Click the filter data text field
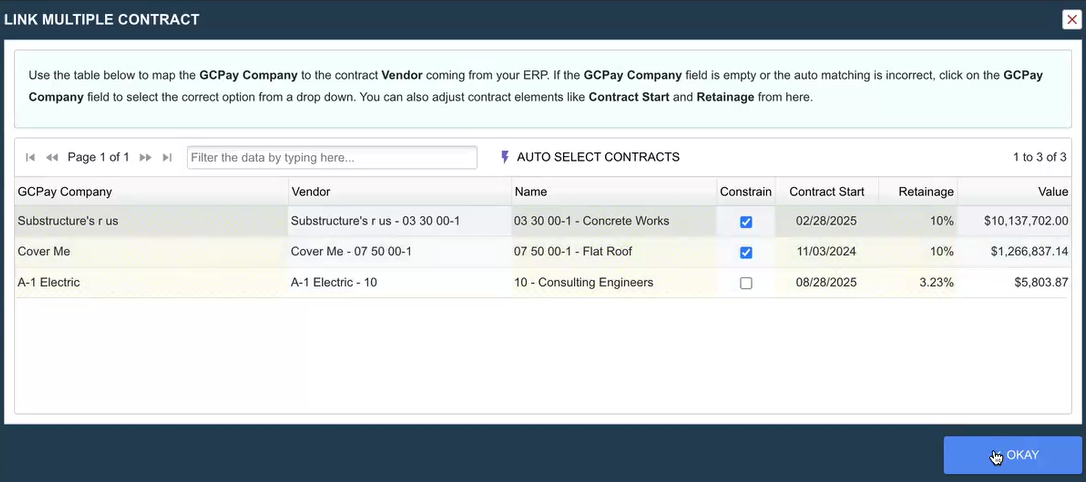1086x482 pixels. click(332, 158)
